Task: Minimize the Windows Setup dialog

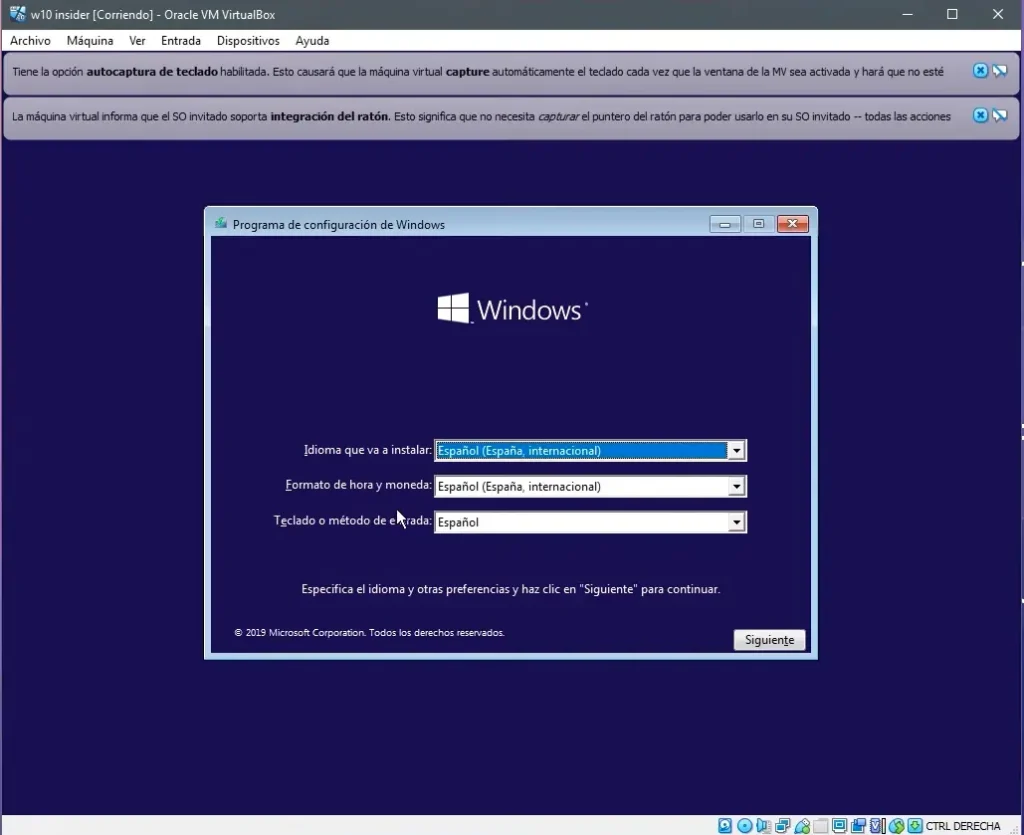Action: pyautogui.click(x=725, y=224)
